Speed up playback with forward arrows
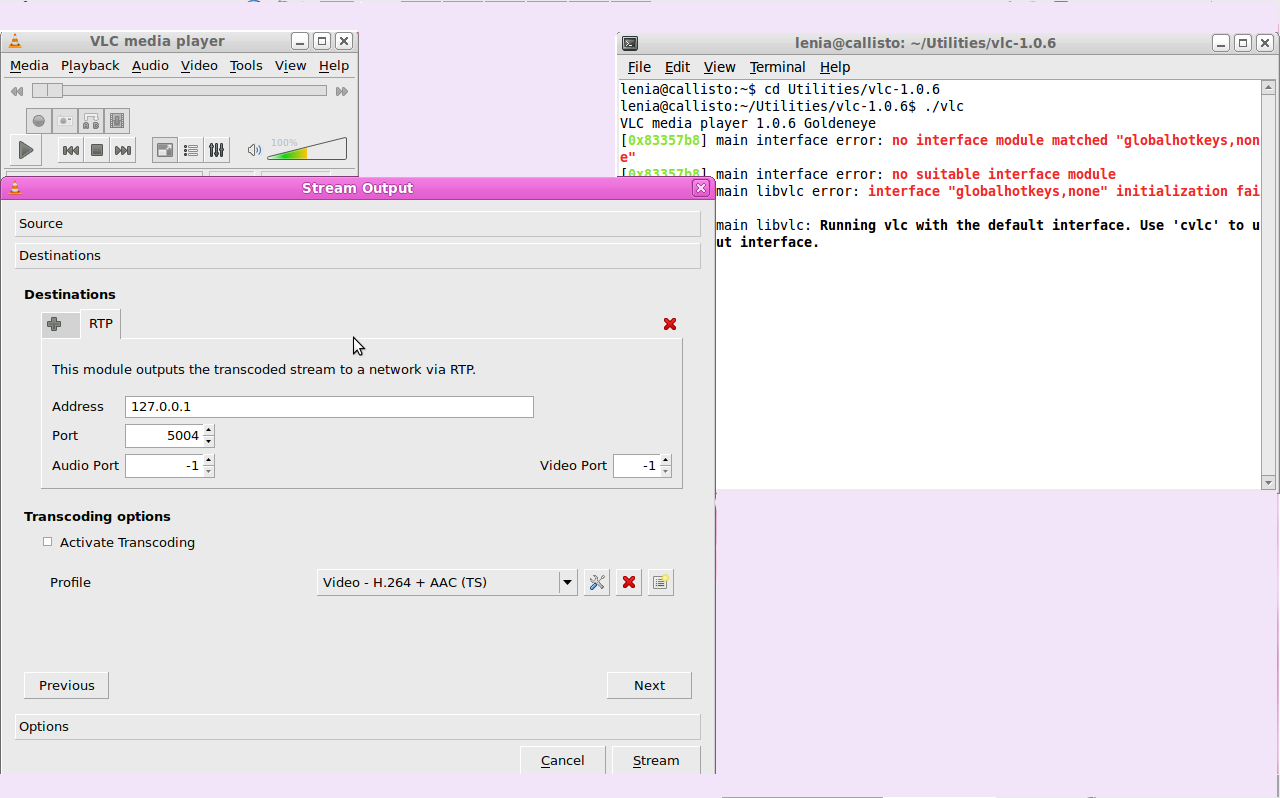Image resolution: width=1280 pixels, height=798 pixels. (342, 91)
